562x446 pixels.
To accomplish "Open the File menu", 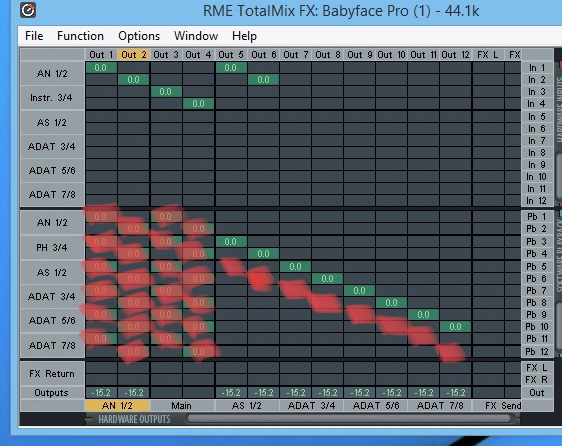I will 34,36.
